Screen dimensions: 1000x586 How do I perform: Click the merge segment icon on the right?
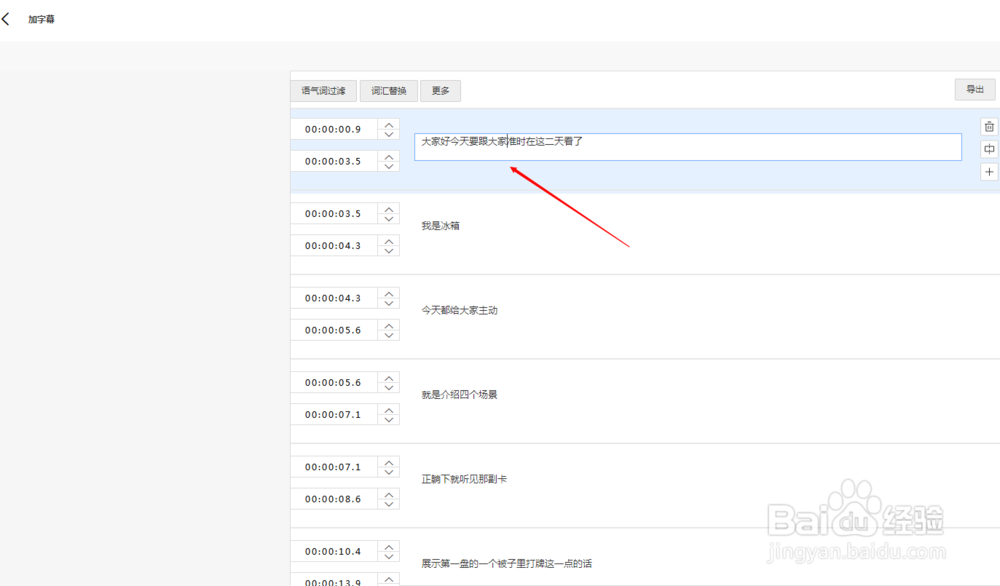tap(989, 148)
